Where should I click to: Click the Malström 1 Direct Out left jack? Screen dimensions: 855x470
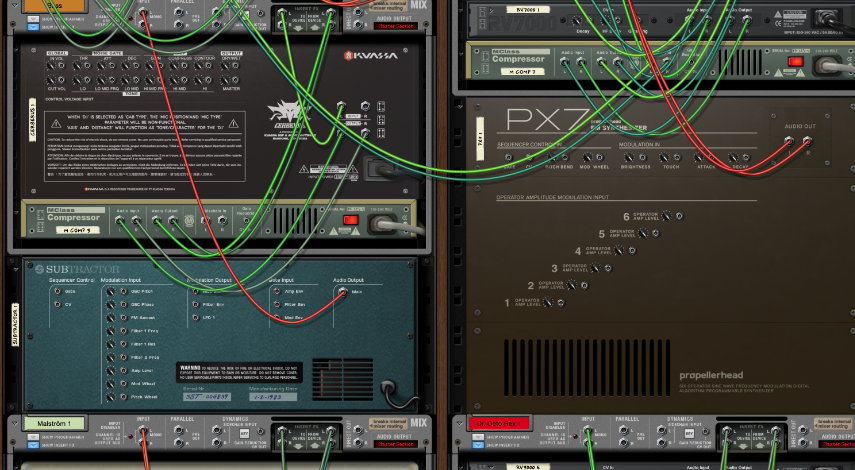point(358,430)
